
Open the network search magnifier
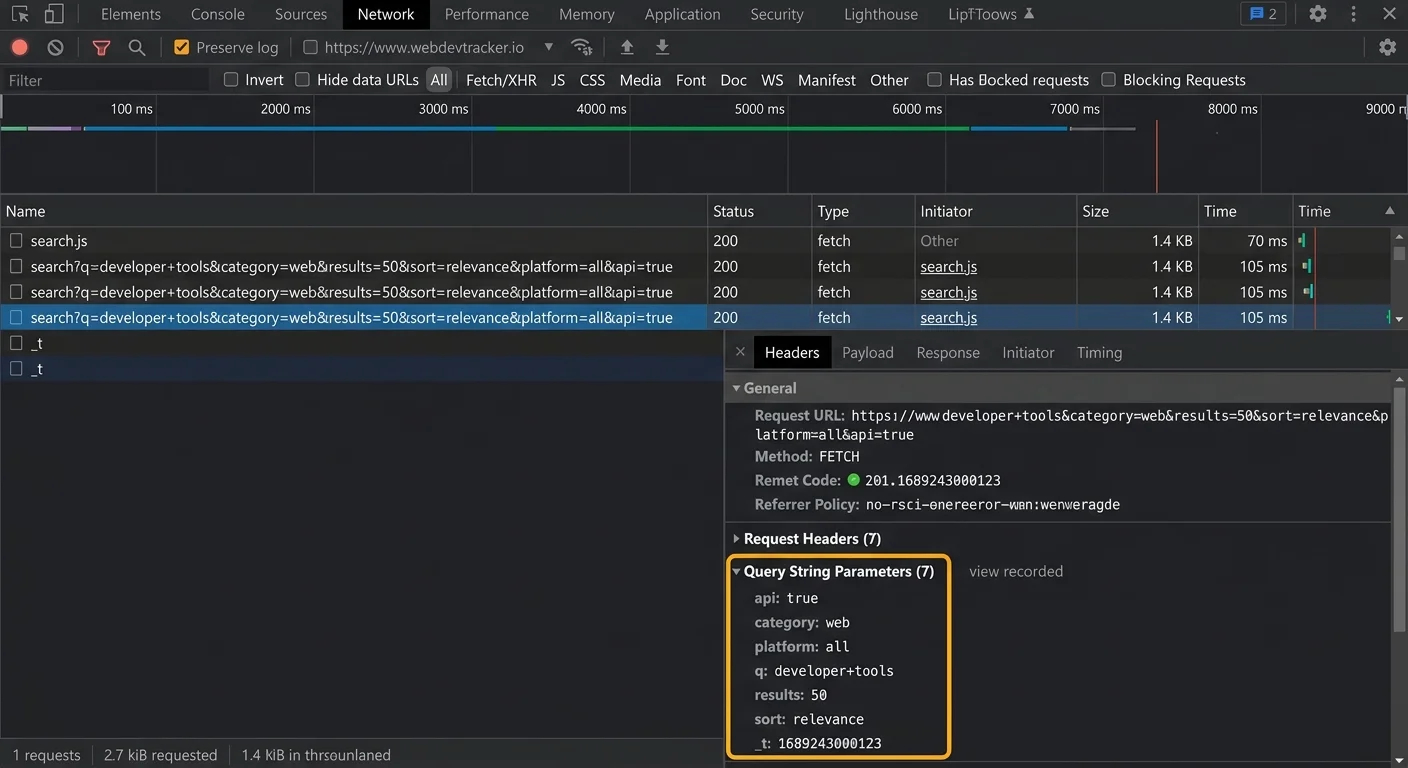pos(137,47)
